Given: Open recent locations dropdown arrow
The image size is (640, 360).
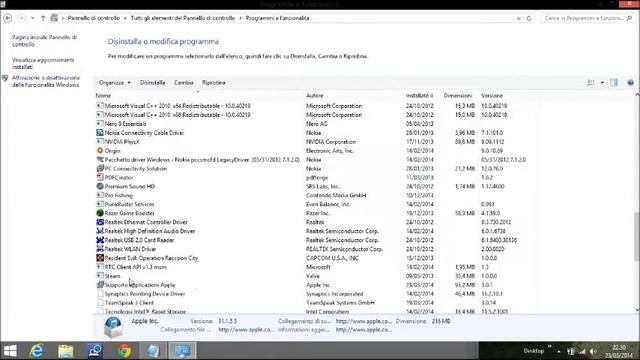Looking at the screenshot, I should pos(33,18).
